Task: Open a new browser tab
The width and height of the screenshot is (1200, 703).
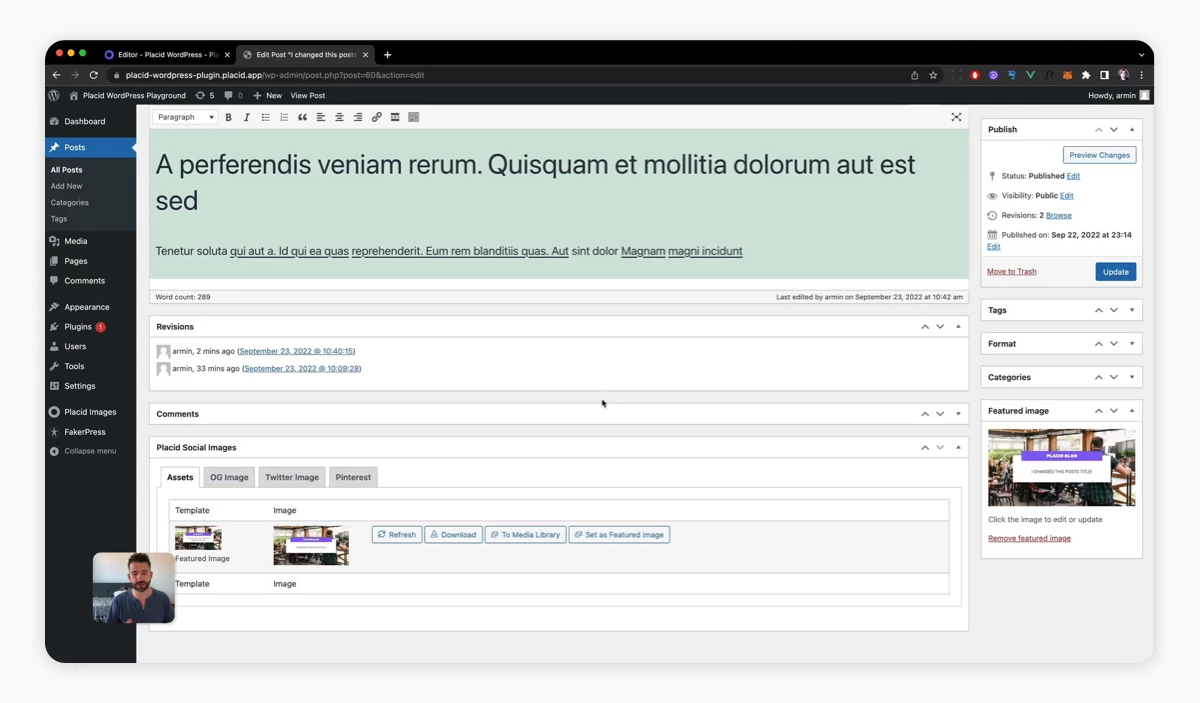Action: click(x=388, y=55)
